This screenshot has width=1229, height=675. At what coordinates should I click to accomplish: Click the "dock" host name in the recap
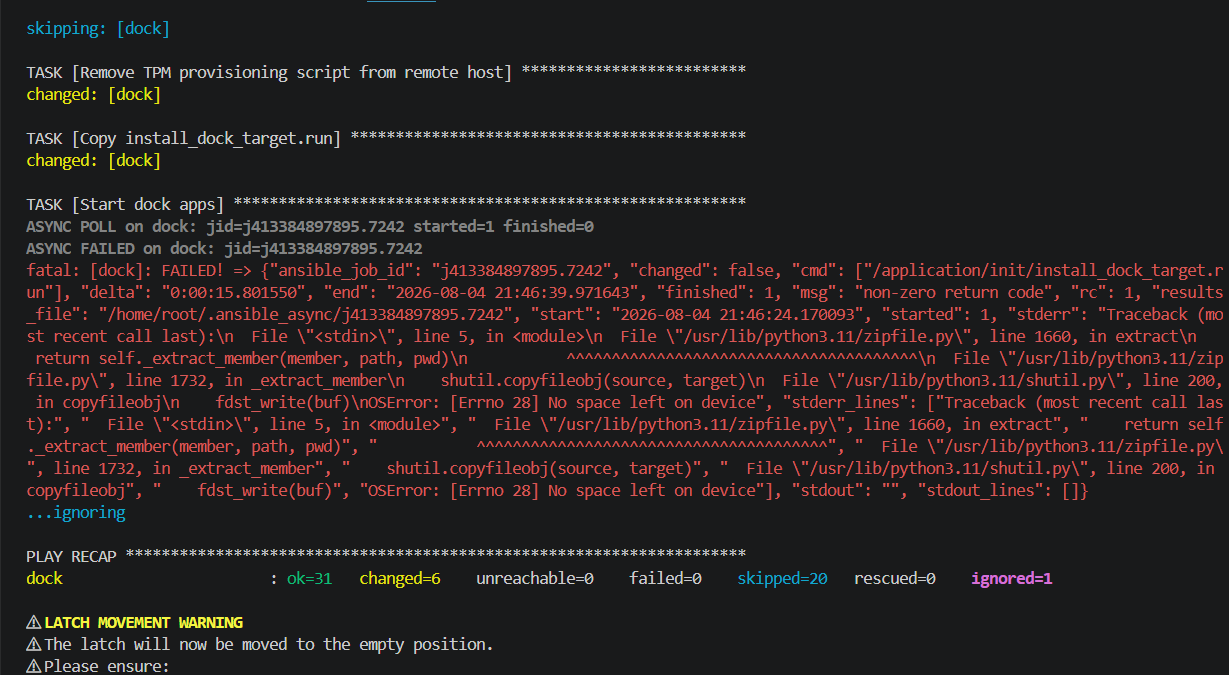(x=44, y=578)
